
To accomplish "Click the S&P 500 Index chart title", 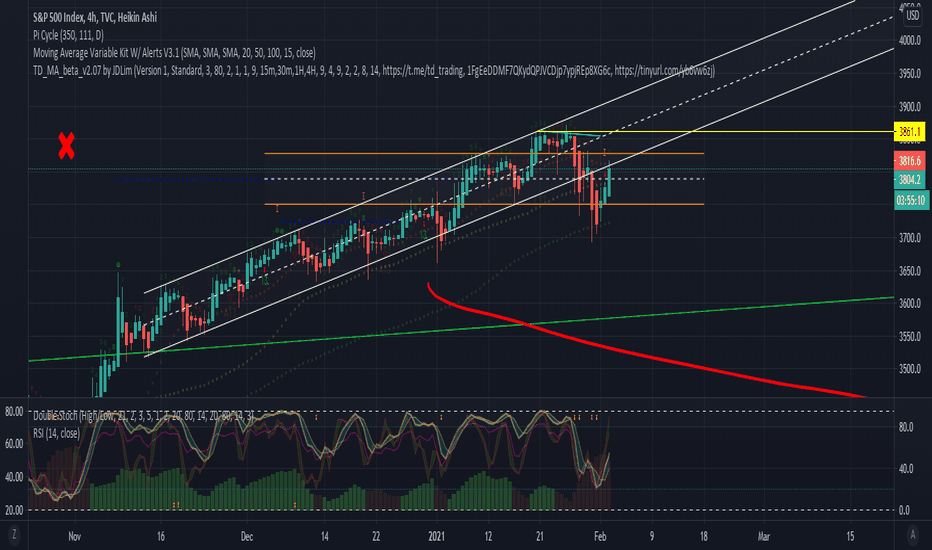I will coord(95,17).
